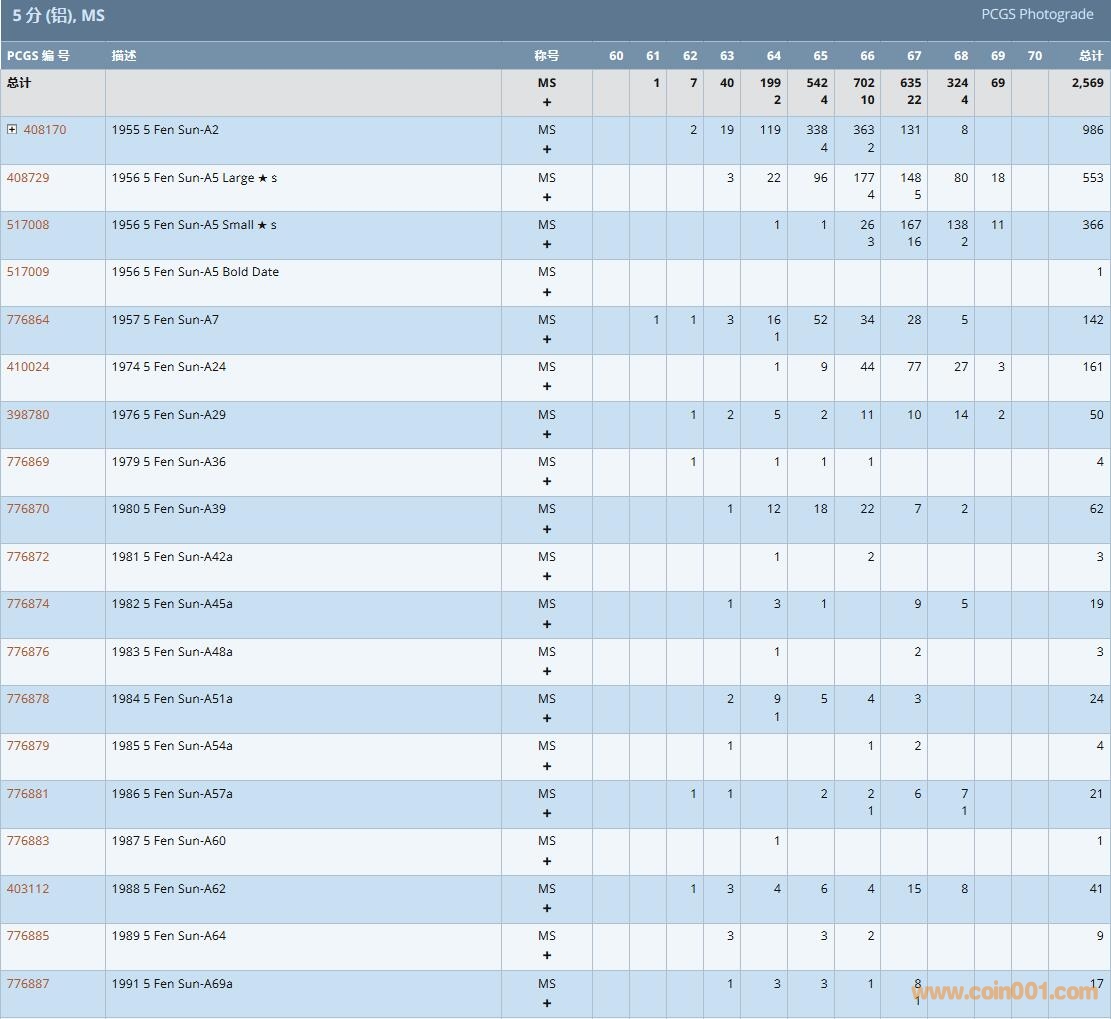Click the 517008 coin number link
Screen dimensions: 1111x1019
coord(28,225)
